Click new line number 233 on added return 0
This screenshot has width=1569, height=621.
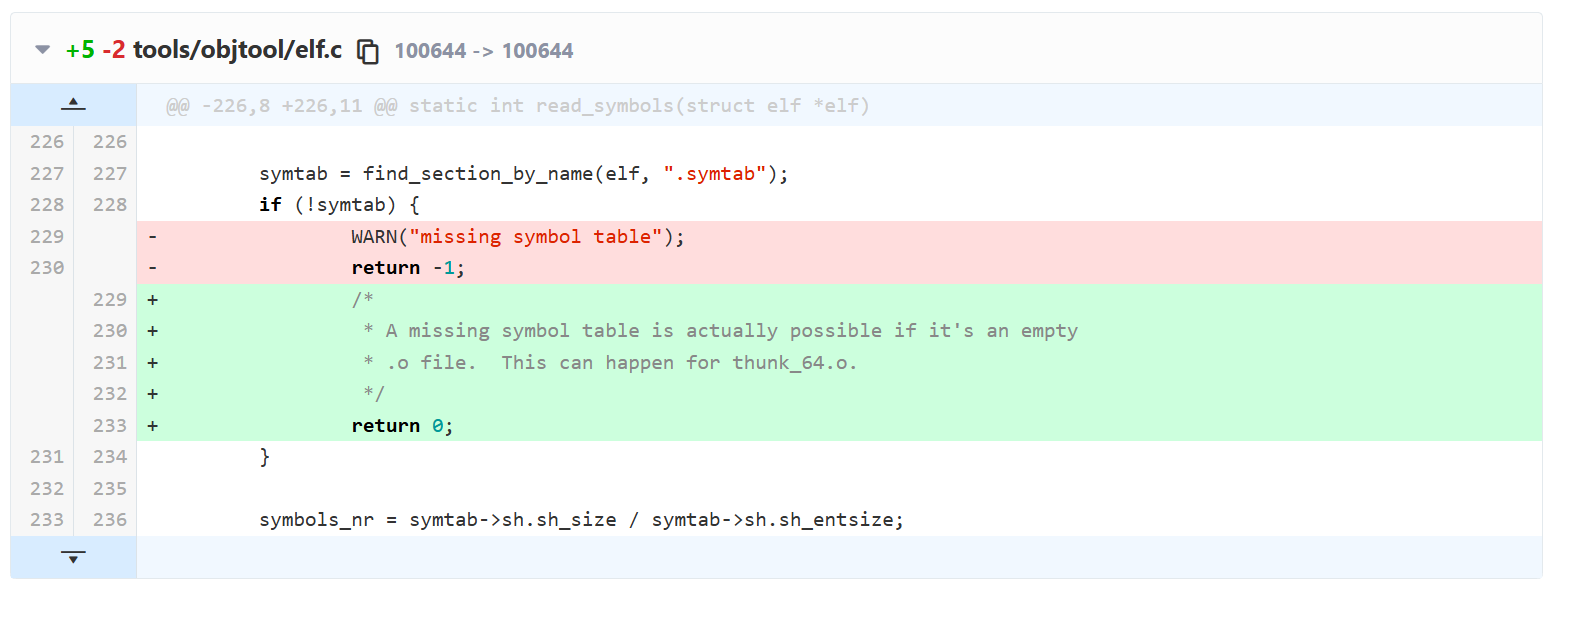pyautogui.click(x=110, y=426)
